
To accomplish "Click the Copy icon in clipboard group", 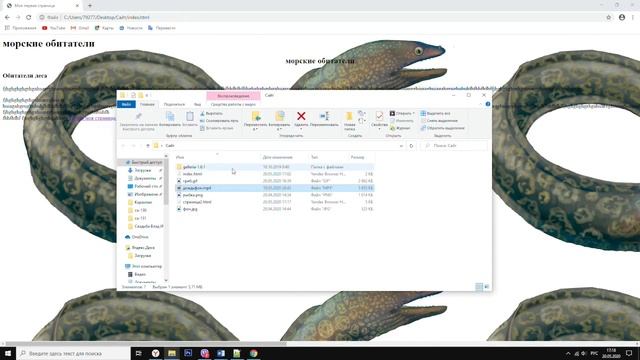I will pos(170,116).
